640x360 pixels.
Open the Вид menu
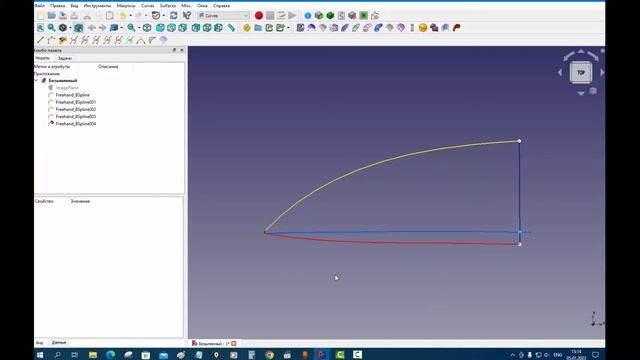[x=74, y=6]
